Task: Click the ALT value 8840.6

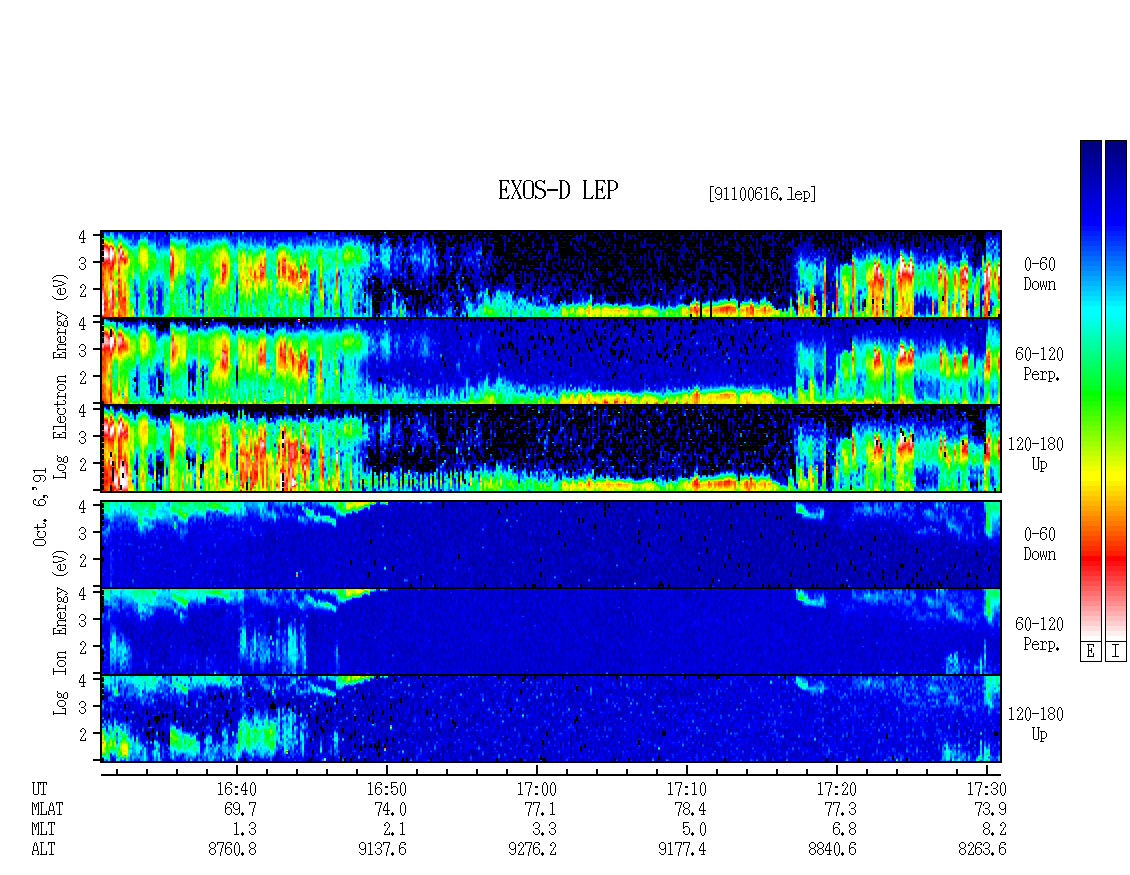Action: [x=832, y=850]
